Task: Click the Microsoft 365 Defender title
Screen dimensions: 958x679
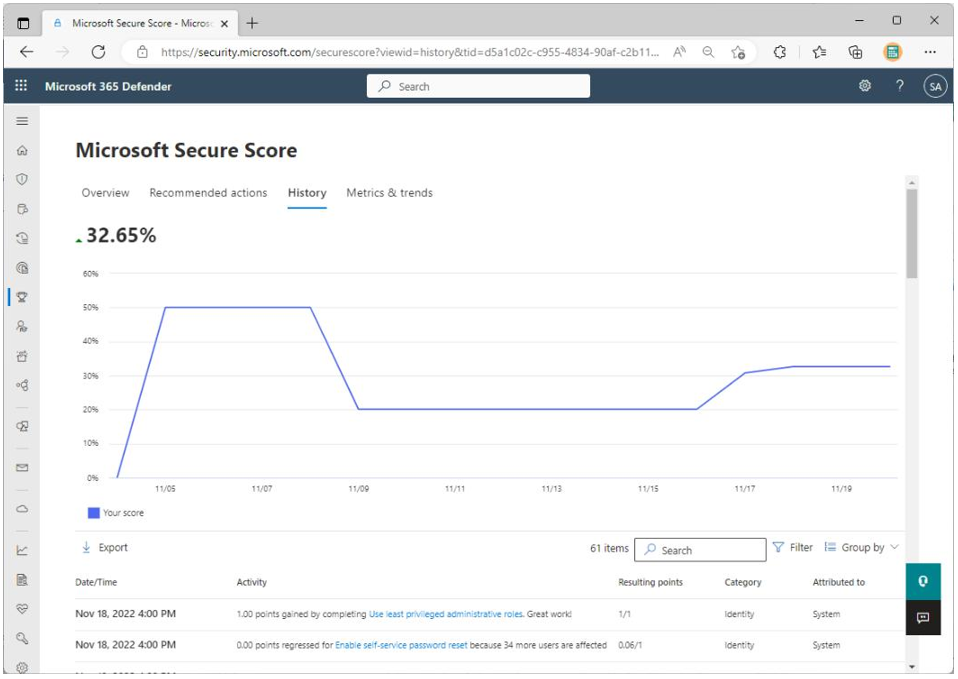Action: pyautogui.click(x=108, y=86)
